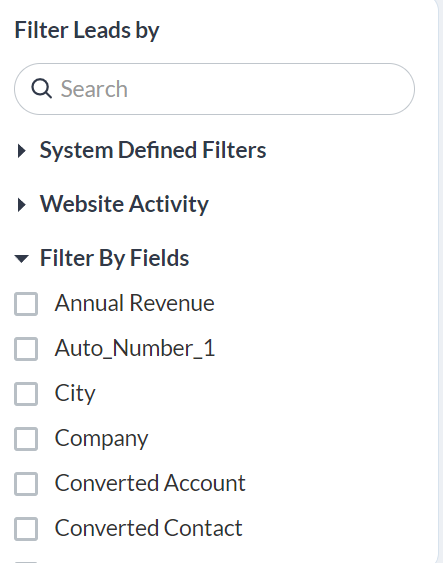This screenshot has height=563, width=443.
Task: Enable the Auto_Number_1 checkbox
Action: pos(26,349)
